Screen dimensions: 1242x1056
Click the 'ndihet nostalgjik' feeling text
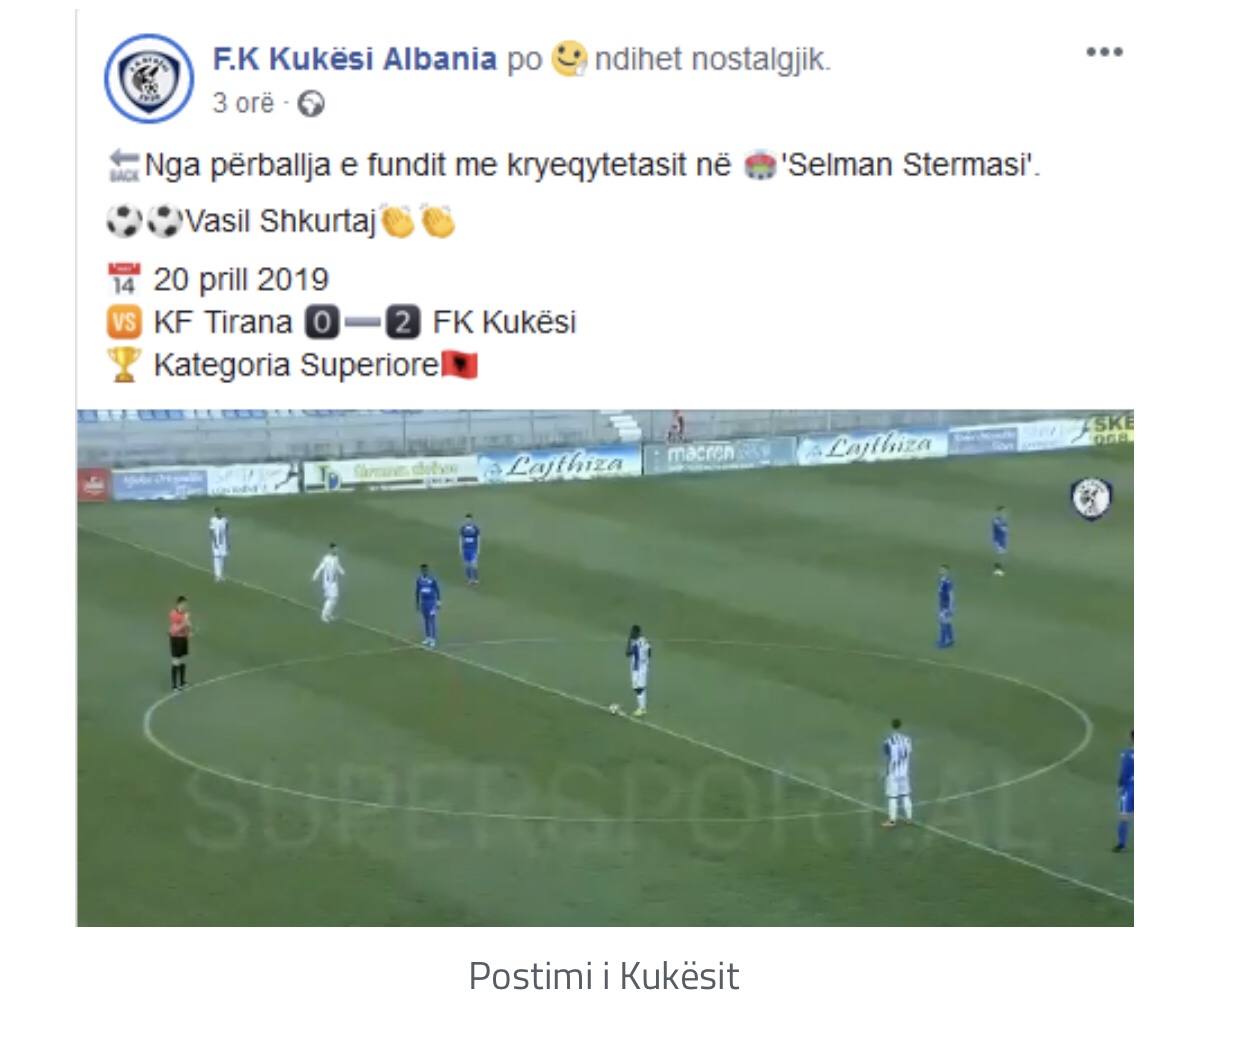click(712, 59)
